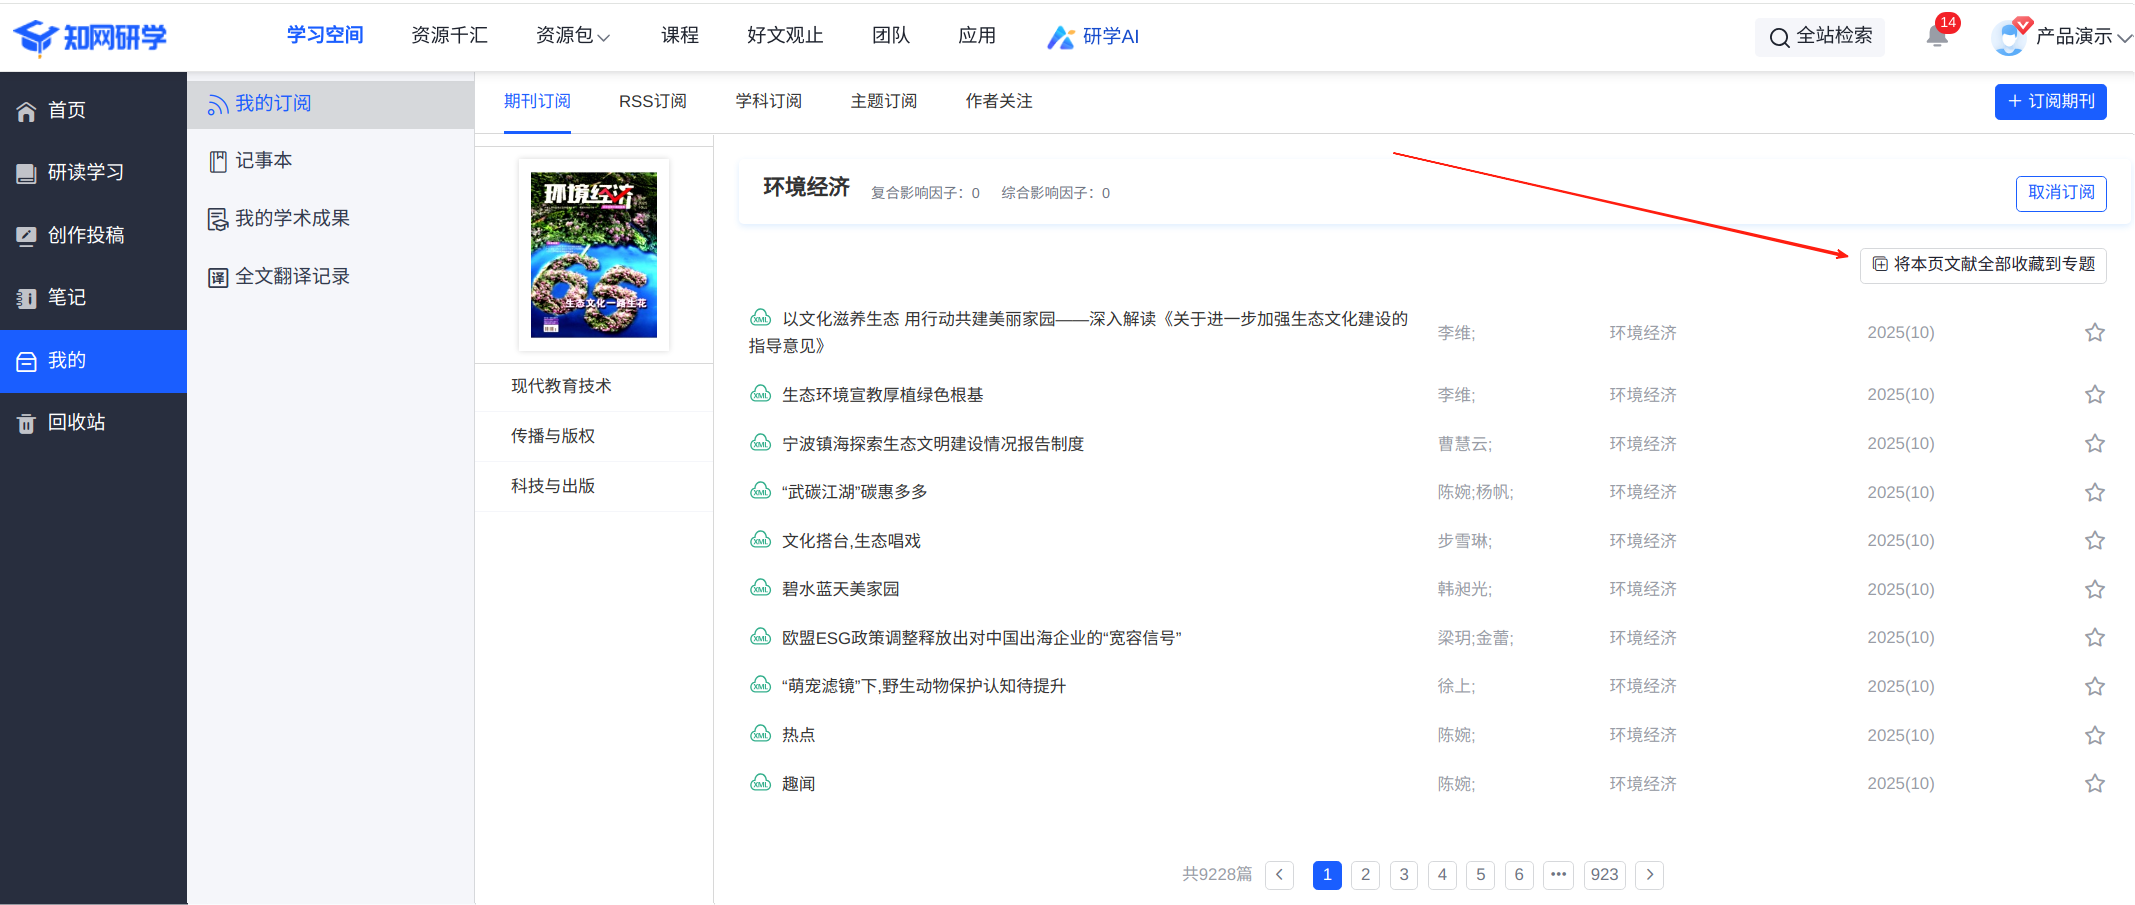
Task: Open the 研学AI assistant
Action: 1093,37
